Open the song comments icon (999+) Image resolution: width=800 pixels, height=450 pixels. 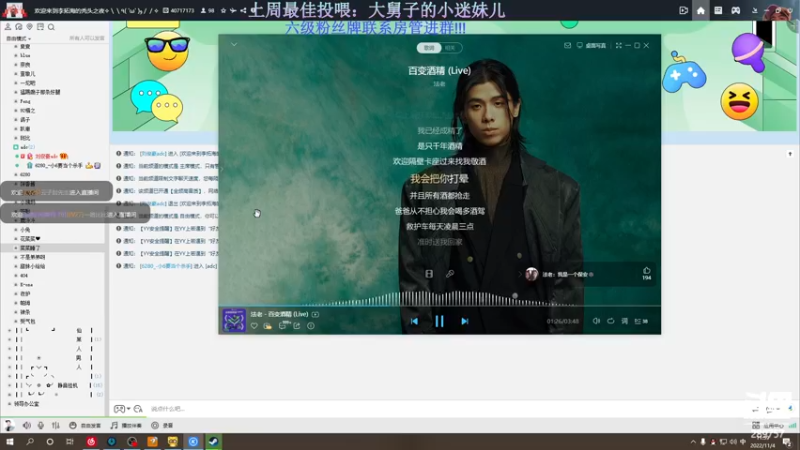283,326
